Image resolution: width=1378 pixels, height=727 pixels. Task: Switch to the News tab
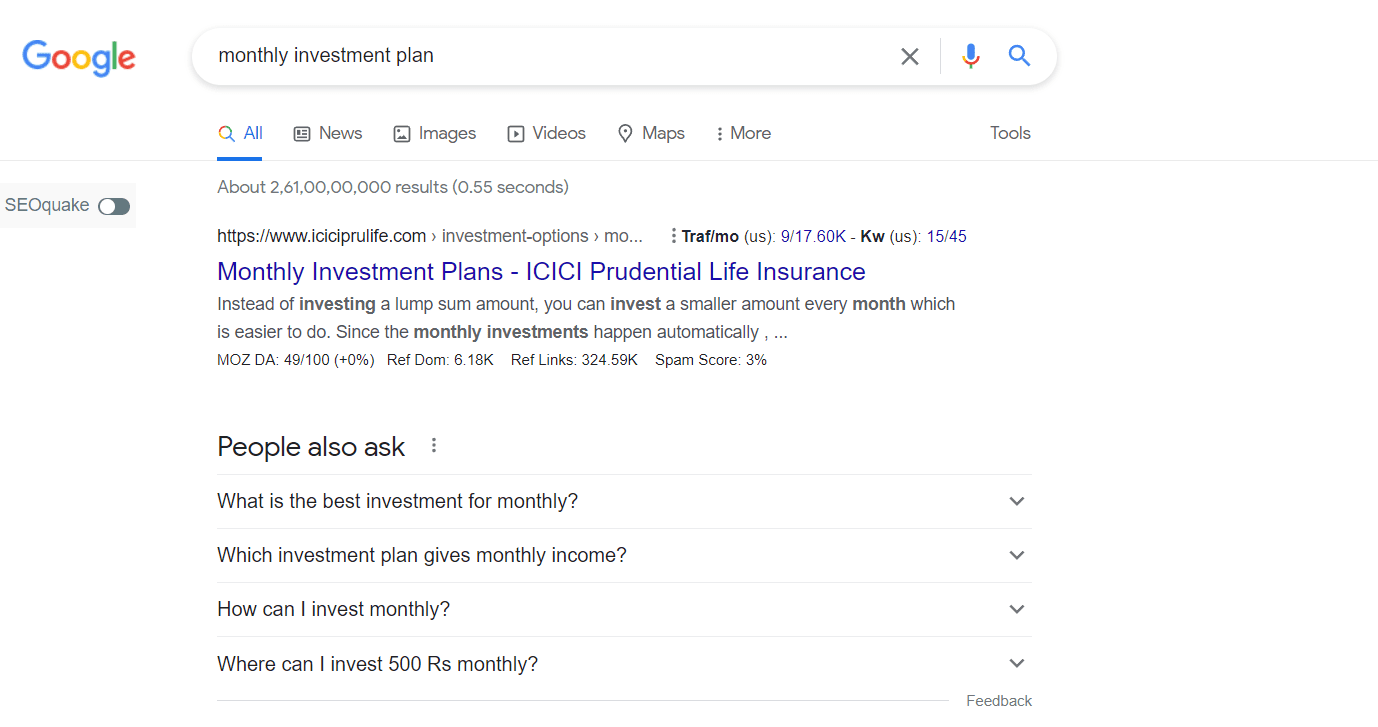[328, 133]
